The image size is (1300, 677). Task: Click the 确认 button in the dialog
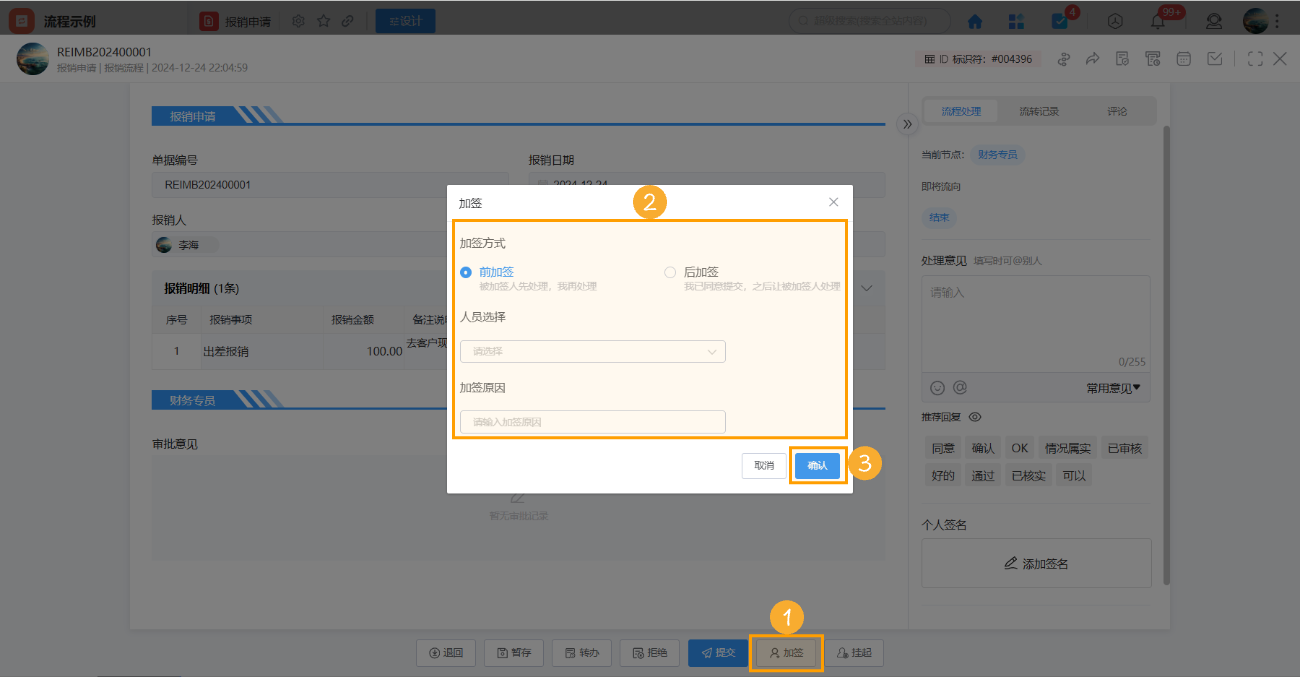(818, 465)
